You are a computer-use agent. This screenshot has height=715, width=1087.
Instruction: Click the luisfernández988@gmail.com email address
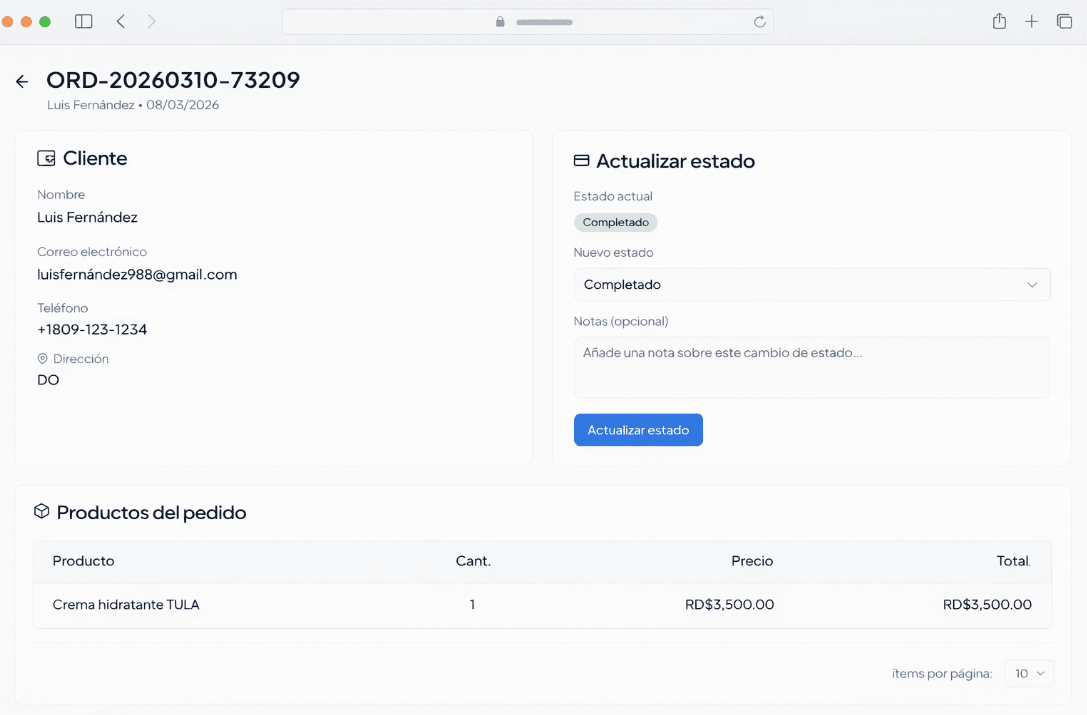[x=137, y=274]
